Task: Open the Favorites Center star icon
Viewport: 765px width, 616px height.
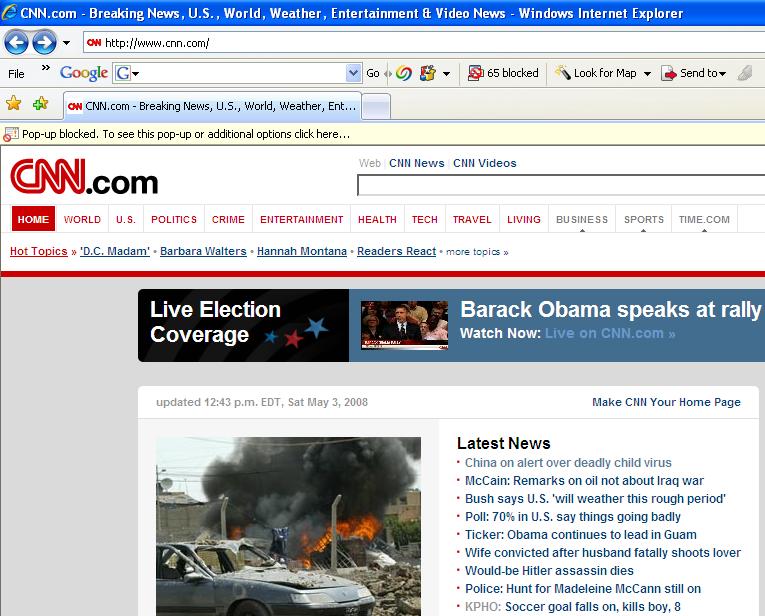Action: click(x=14, y=104)
